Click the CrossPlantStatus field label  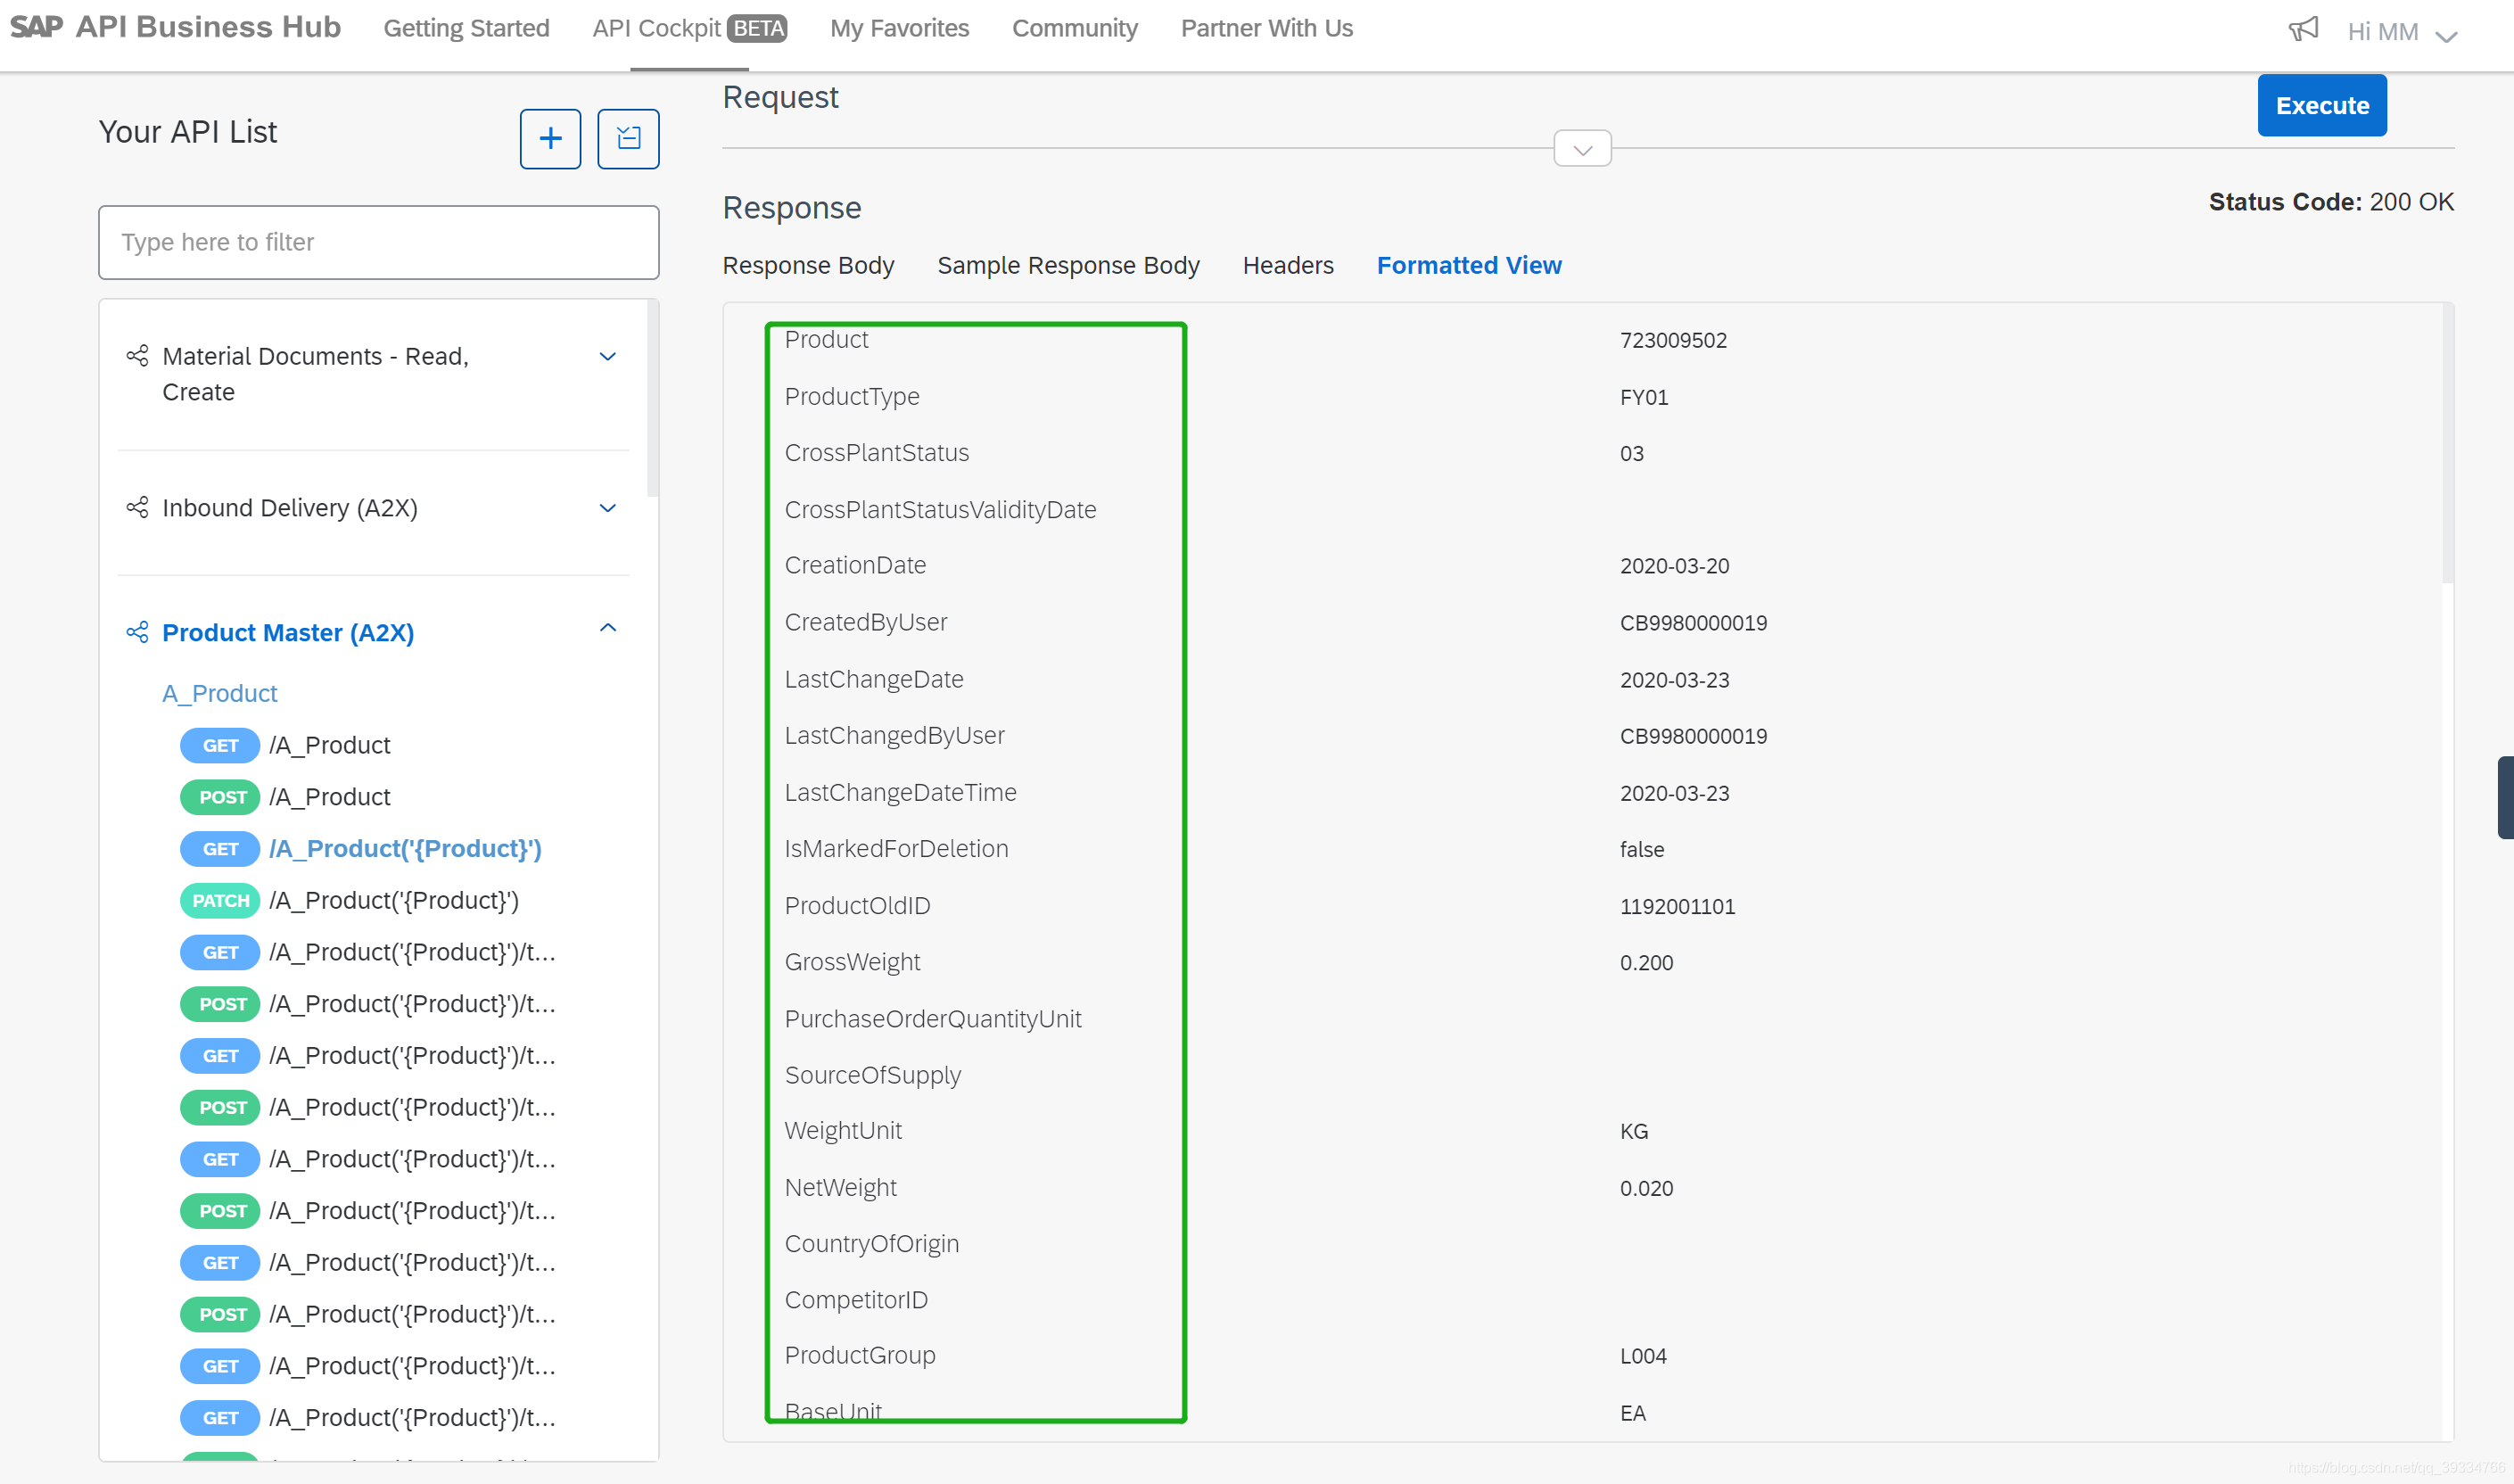876,452
